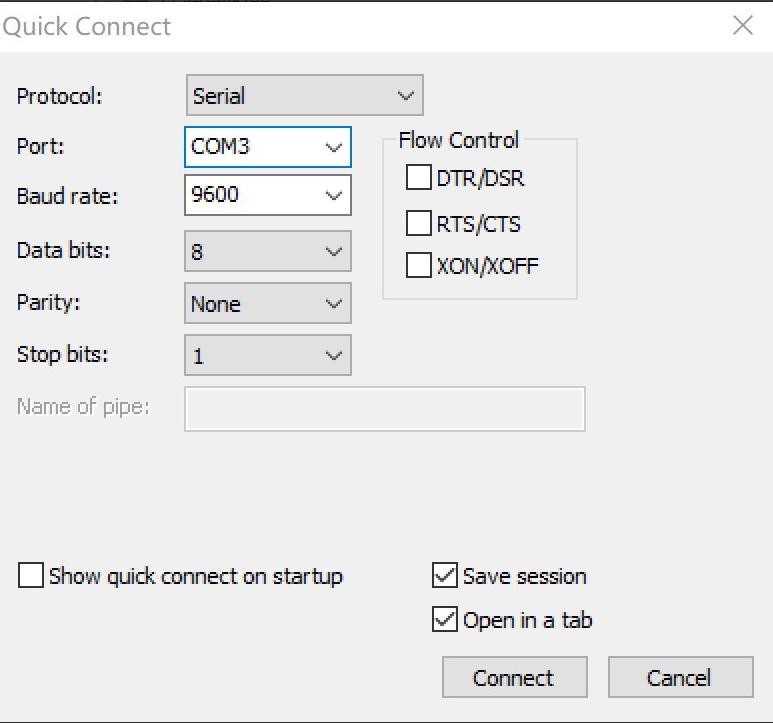Expand the Port COM3 dropdown
This screenshot has width=773, height=723.
(268, 147)
